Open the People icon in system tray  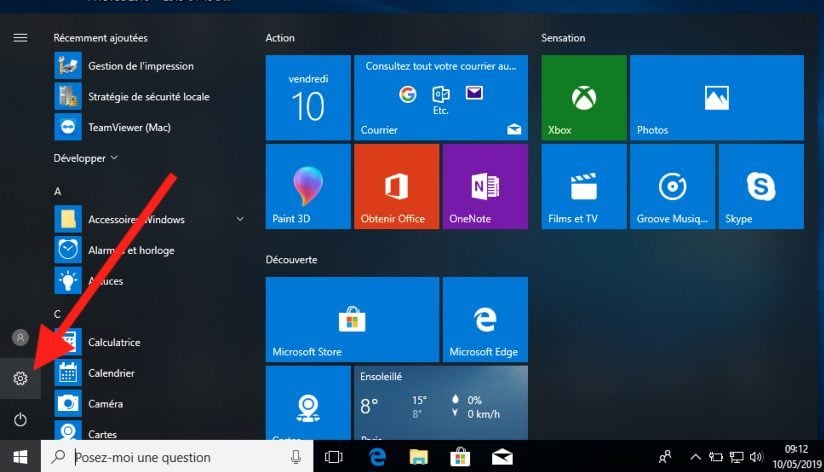665,457
